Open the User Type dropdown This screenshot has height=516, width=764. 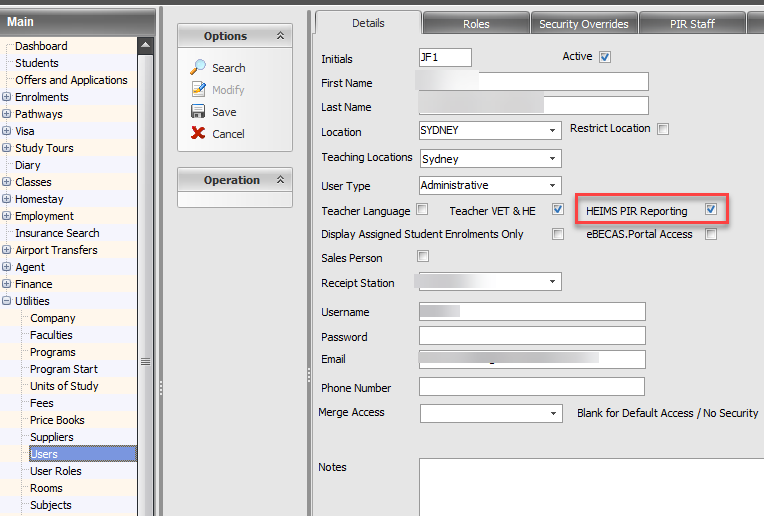pyautogui.click(x=553, y=186)
